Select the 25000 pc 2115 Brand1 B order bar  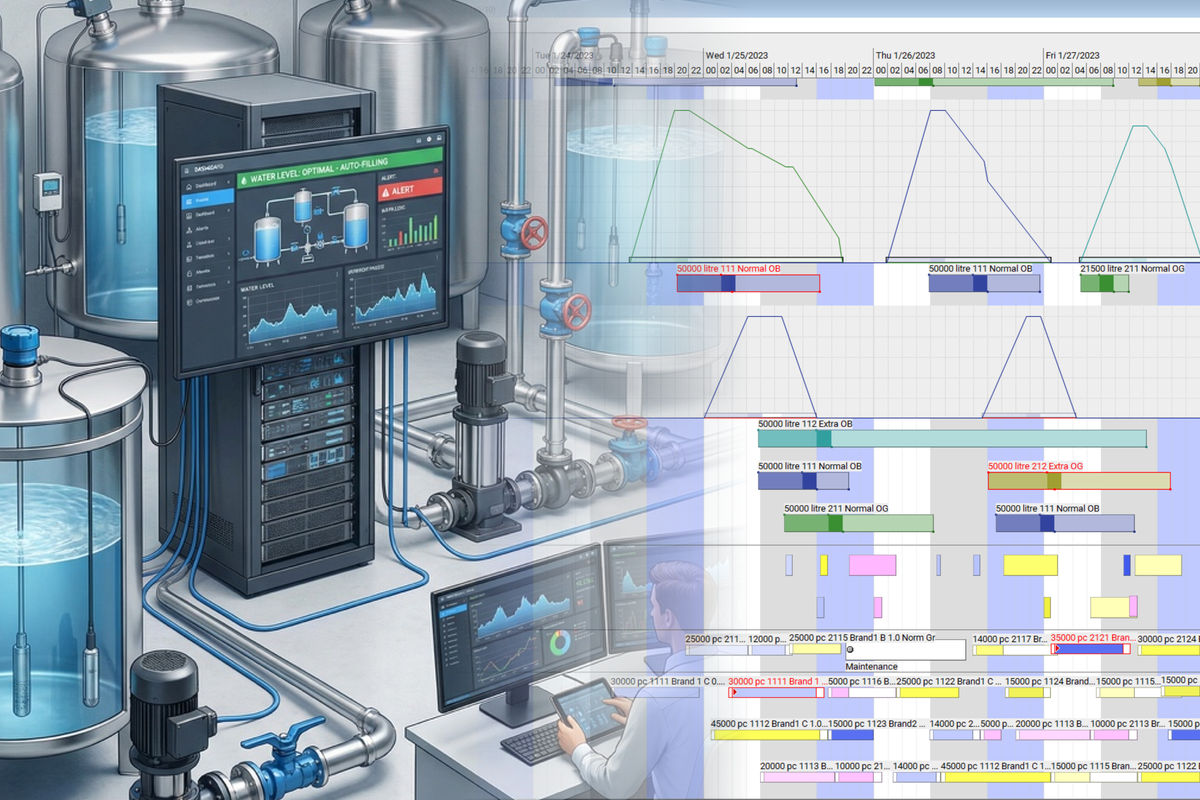(816, 650)
